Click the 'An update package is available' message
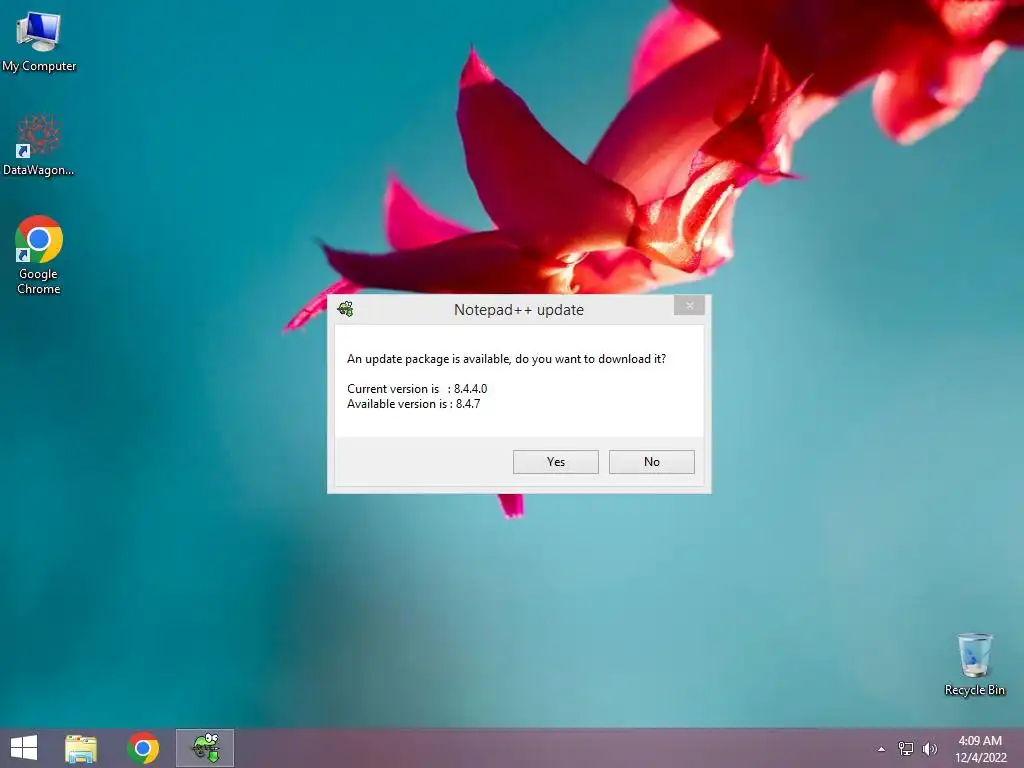This screenshot has height=768, width=1024. click(506, 359)
